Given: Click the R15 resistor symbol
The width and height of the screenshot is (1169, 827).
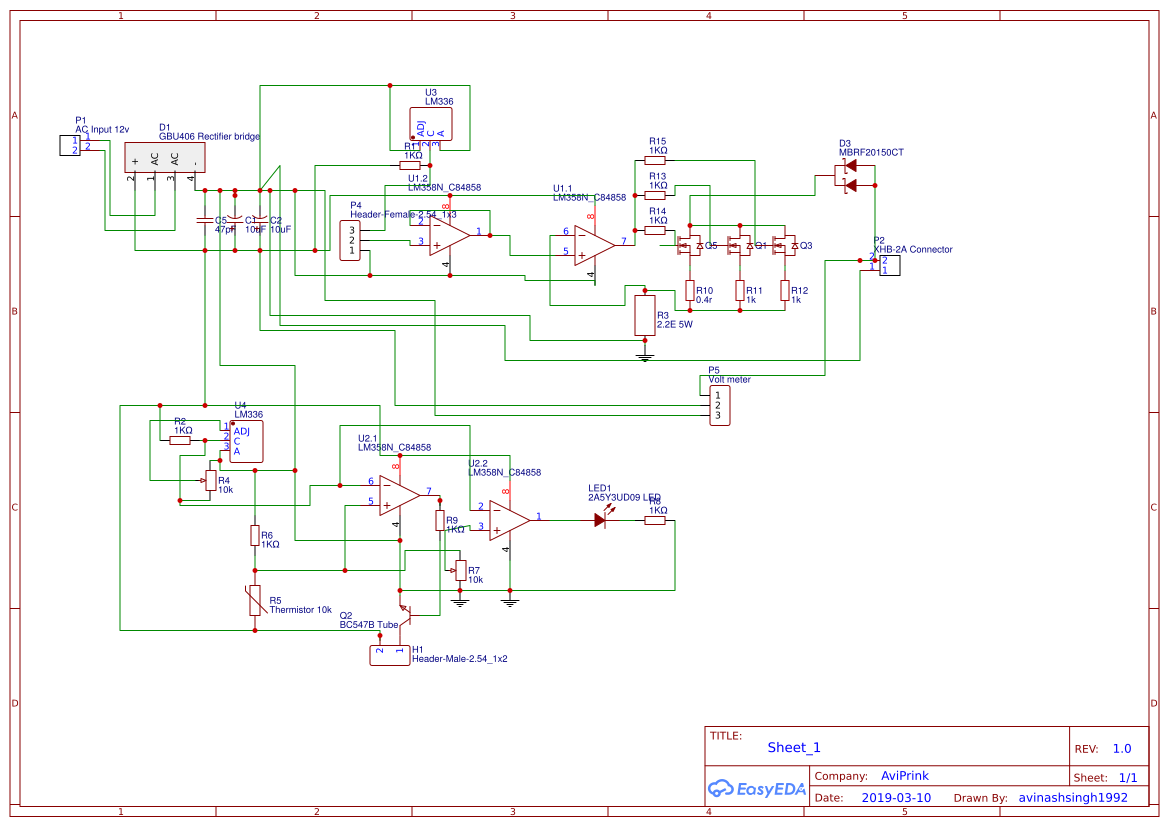Looking at the screenshot, I should pyautogui.click(x=655, y=160).
